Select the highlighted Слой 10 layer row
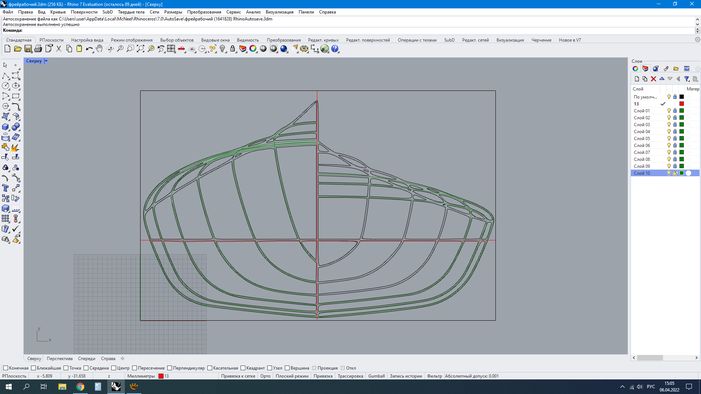This screenshot has width=701, height=394. (x=665, y=173)
